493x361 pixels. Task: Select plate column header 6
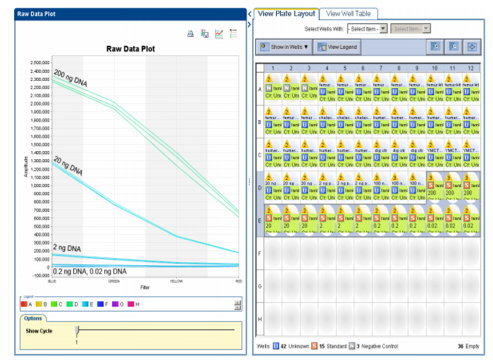(363, 68)
